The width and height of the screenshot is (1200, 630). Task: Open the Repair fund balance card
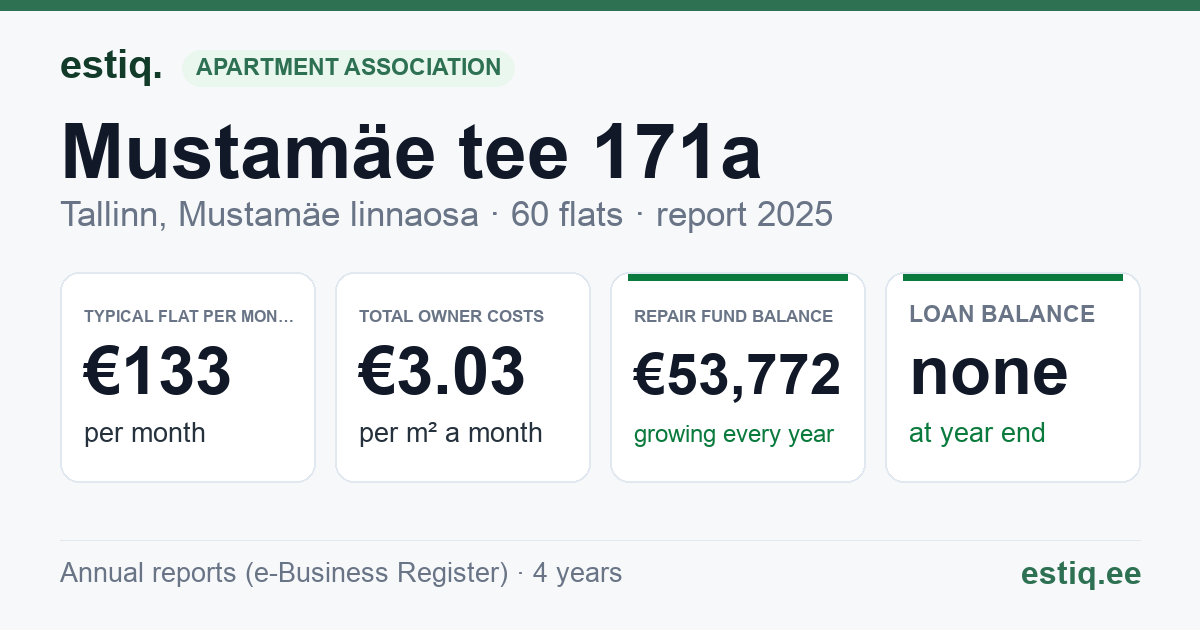click(x=738, y=377)
